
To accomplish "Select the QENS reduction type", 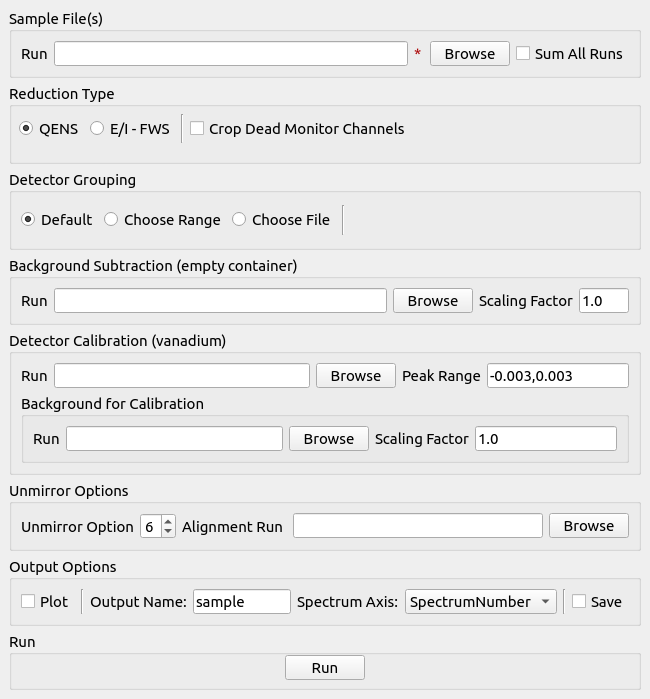I will [x=27, y=129].
